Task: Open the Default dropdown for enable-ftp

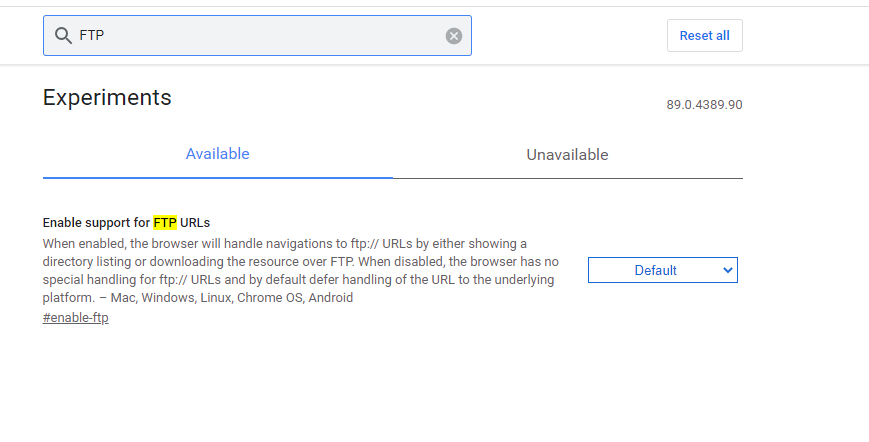Action: coord(663,270)
